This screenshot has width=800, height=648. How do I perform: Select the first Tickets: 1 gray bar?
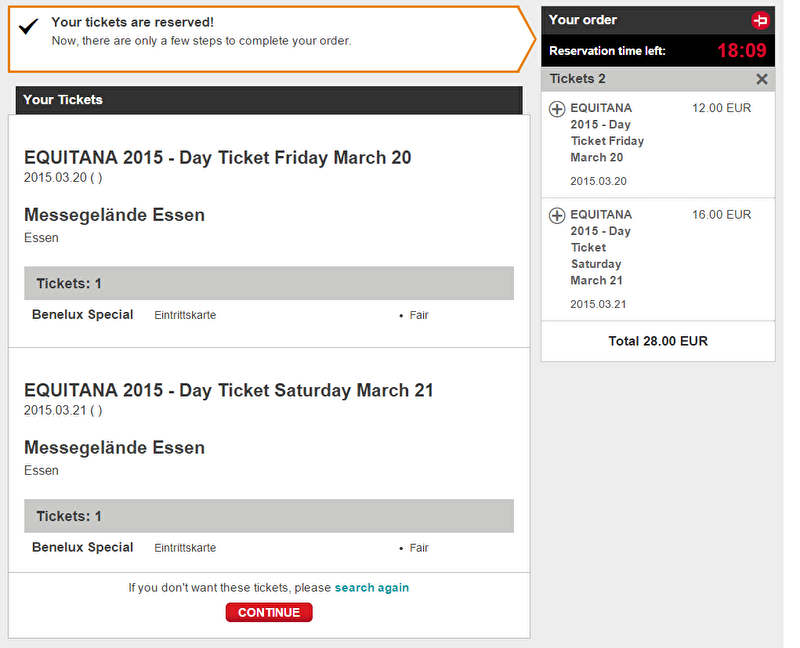tap(269, 283)
